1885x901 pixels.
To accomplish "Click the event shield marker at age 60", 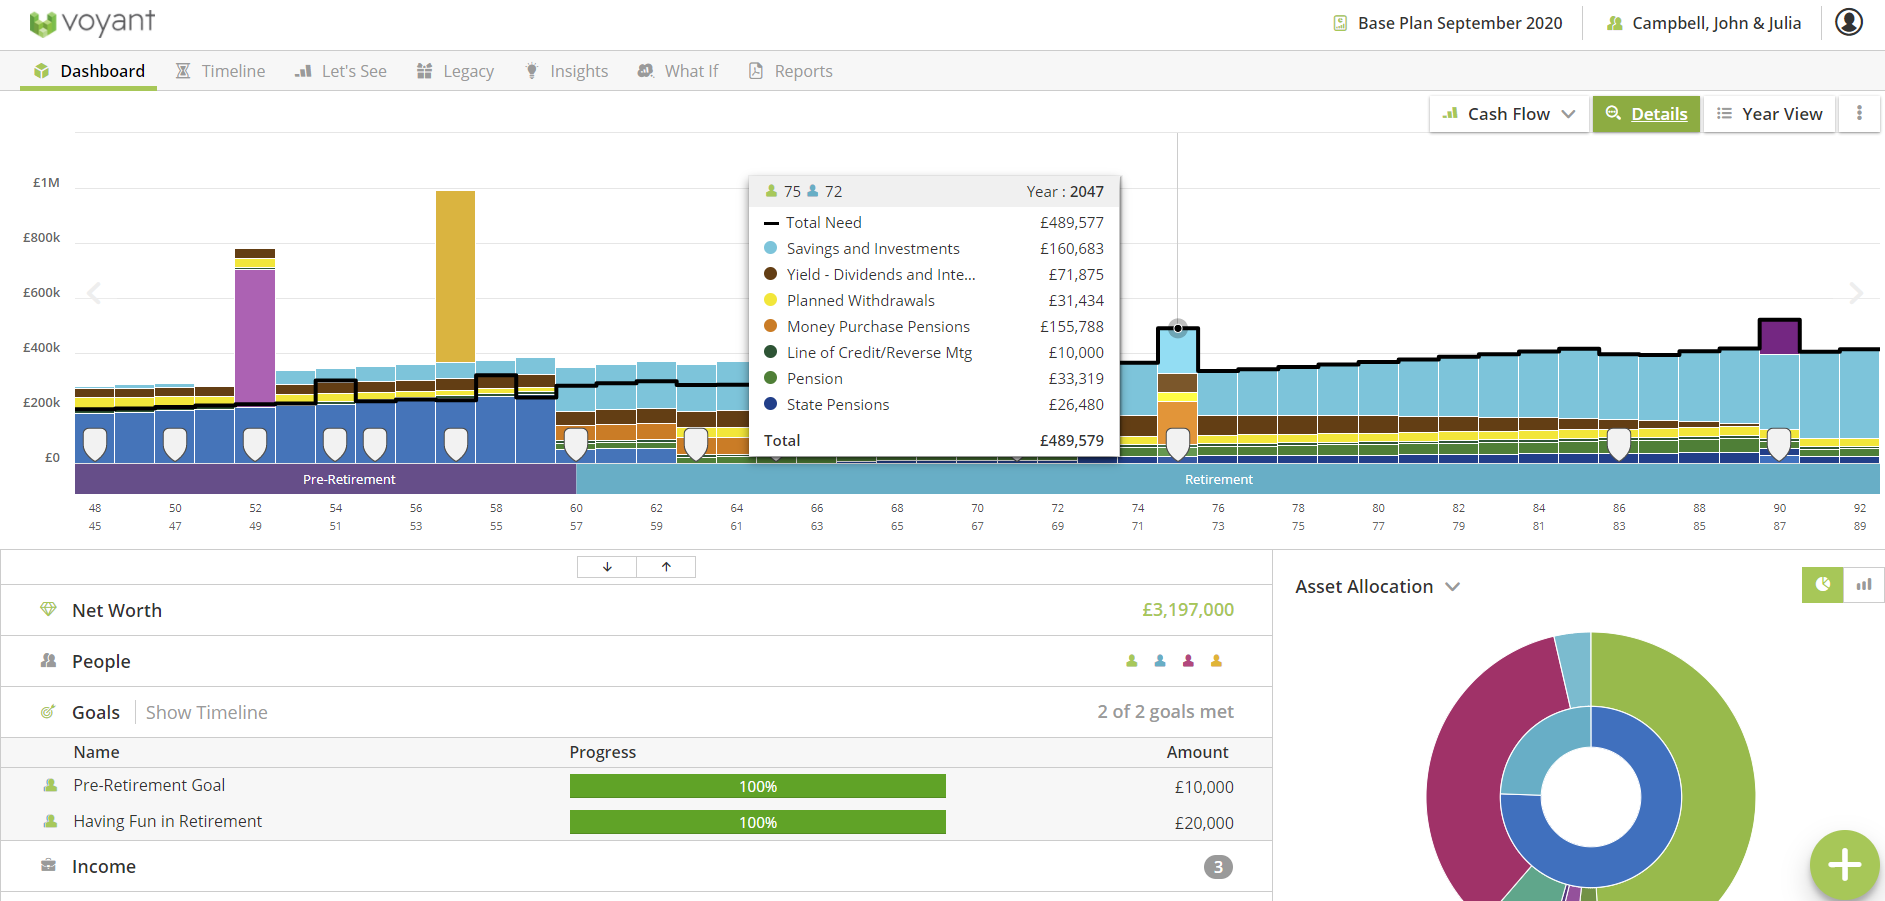I will (576, 443).
